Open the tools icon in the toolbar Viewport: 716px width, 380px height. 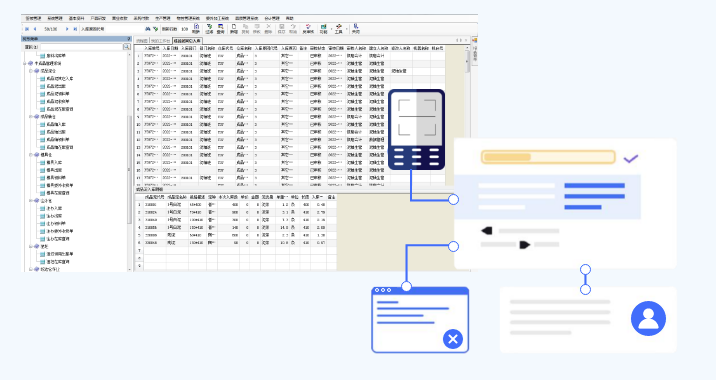coord(338,28)
